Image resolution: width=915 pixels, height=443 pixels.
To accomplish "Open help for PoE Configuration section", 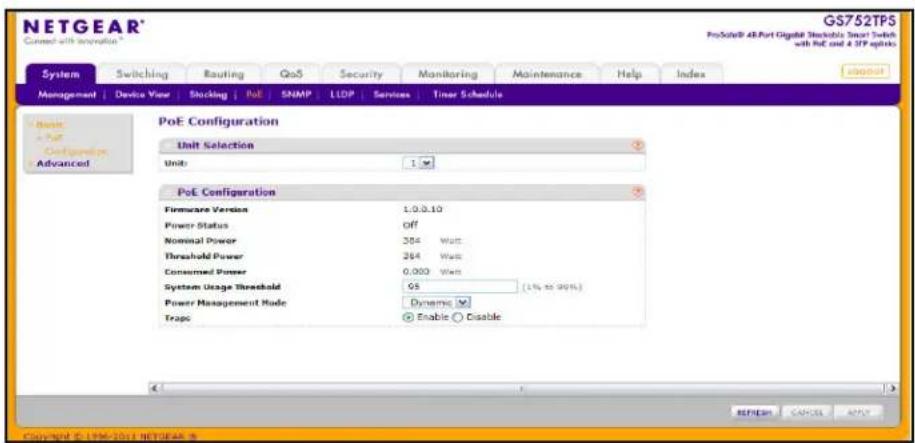I will [638, 192].
